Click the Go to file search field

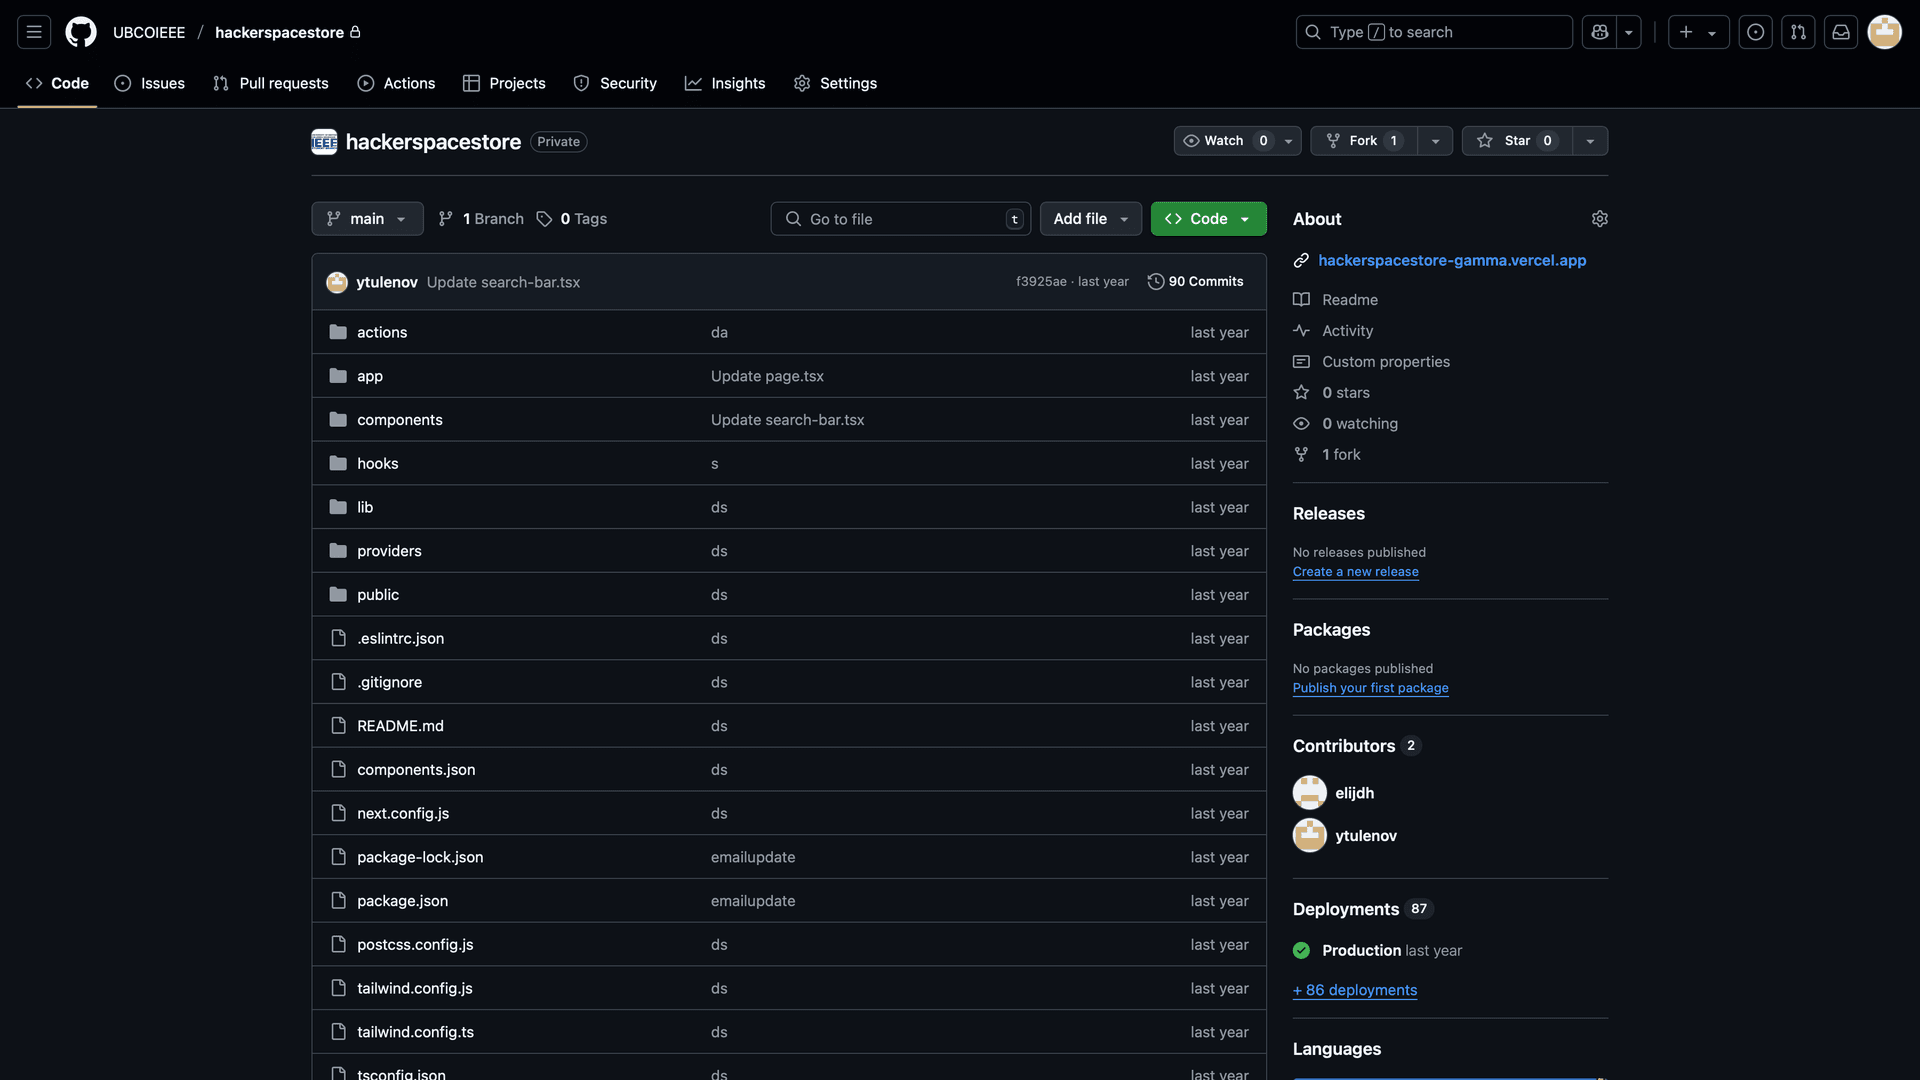tap(901, 219)
